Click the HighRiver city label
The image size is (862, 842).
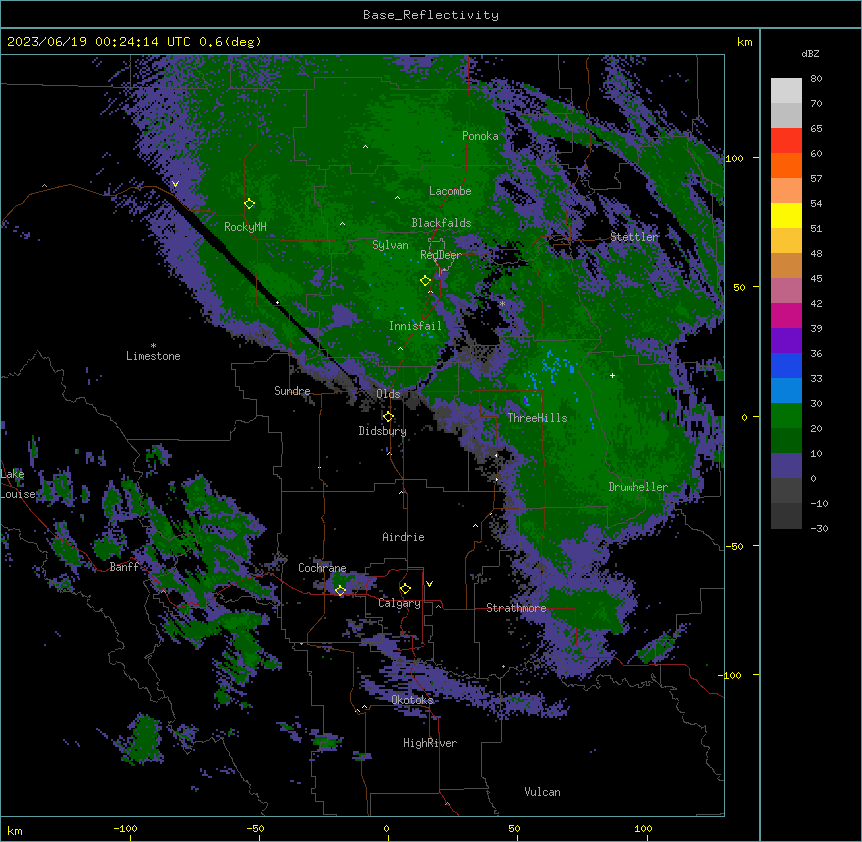(430, 743)
